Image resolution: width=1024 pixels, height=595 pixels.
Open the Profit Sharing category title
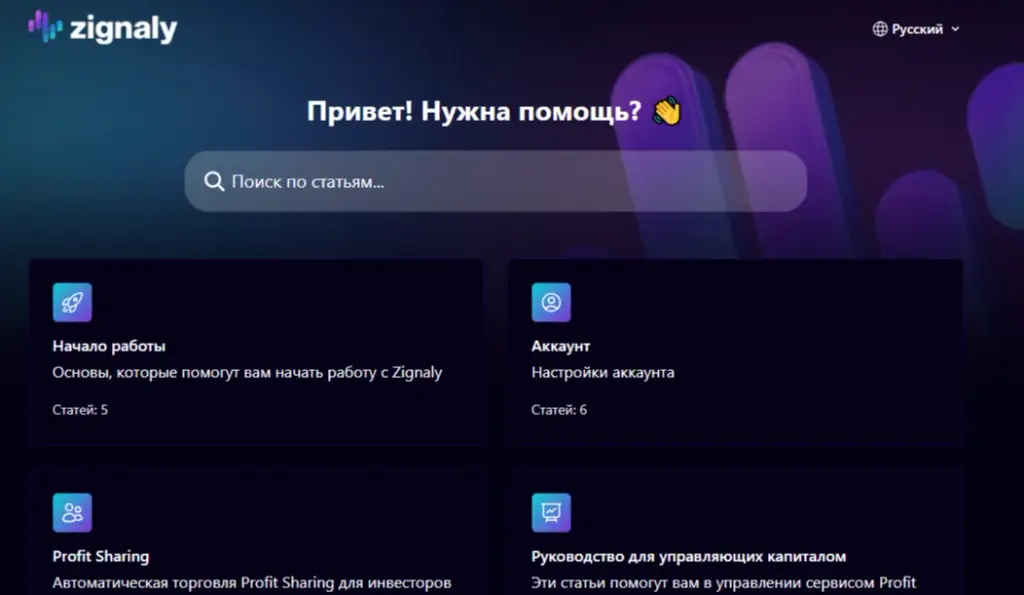click(101, 556)
